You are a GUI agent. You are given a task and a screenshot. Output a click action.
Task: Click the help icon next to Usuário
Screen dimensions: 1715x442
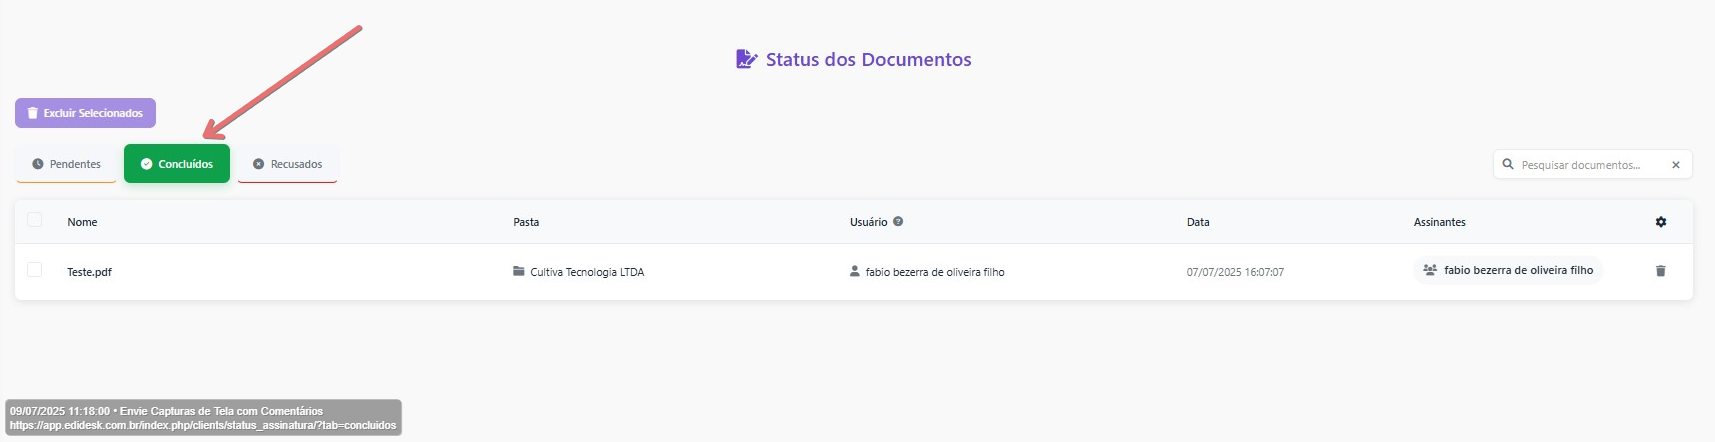point(898,222)
